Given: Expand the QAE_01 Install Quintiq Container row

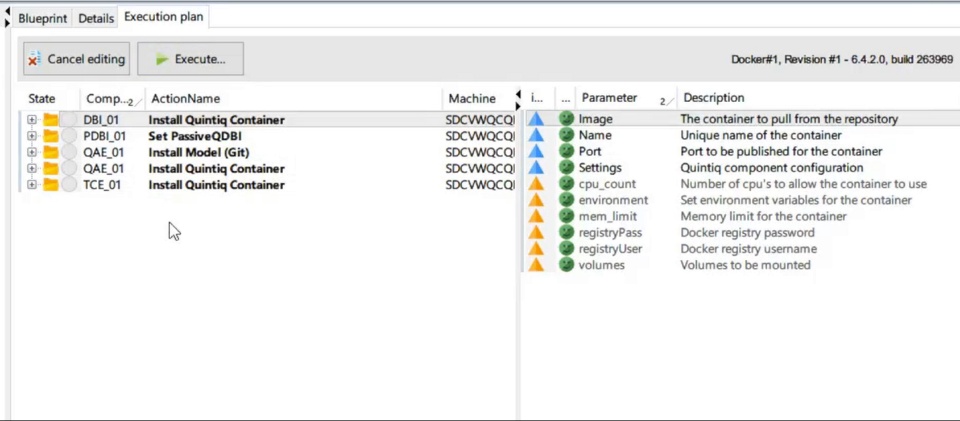Looking at the screenshot, I should (32, 169).
